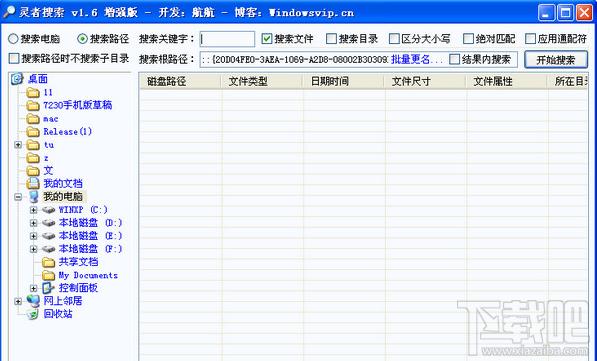597x361 pixels.
Task: Click the 控制面板 control panel icon
Action: pyautogui.click(x=49, y=288)
